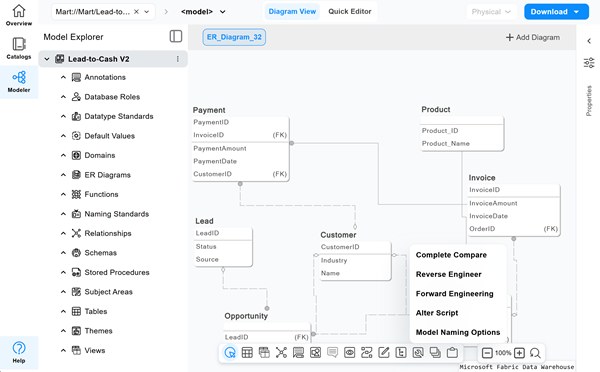Select Schemas in Model Explorer
Image resolution: width=600 pixels, height=372 pixels.
100,253
